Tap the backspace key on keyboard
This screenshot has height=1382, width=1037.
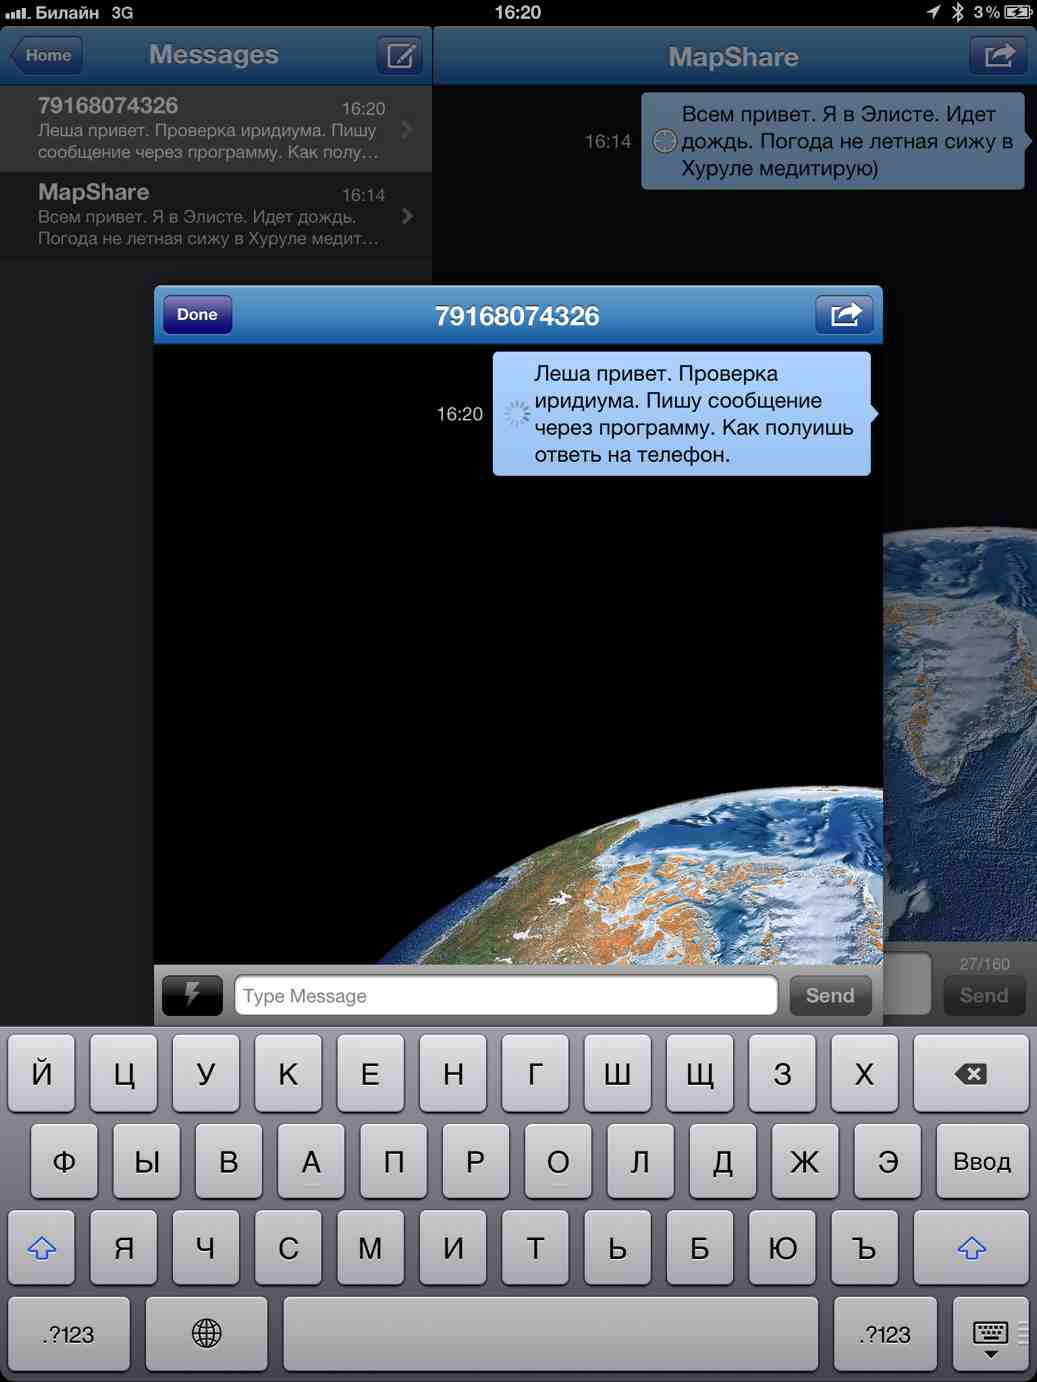[970, 1074]
